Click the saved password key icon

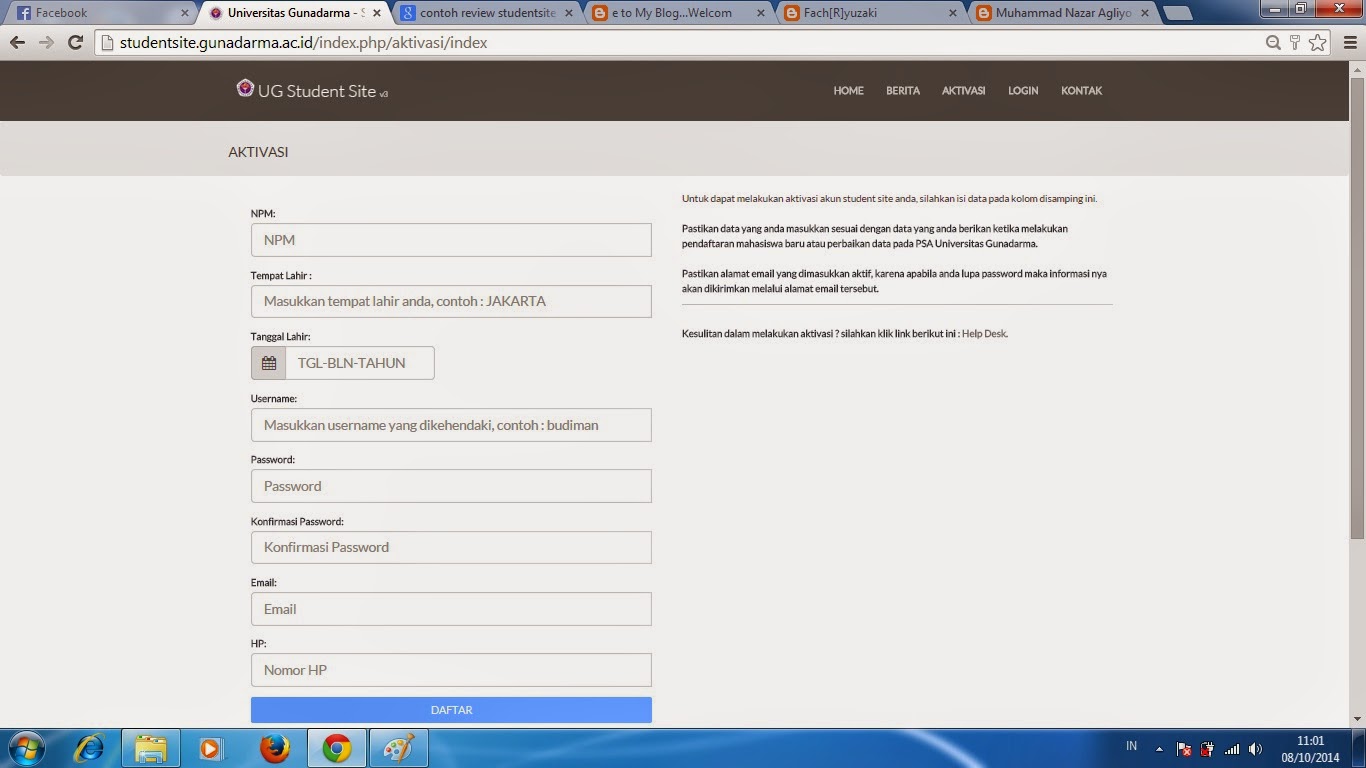point(1295,43)
